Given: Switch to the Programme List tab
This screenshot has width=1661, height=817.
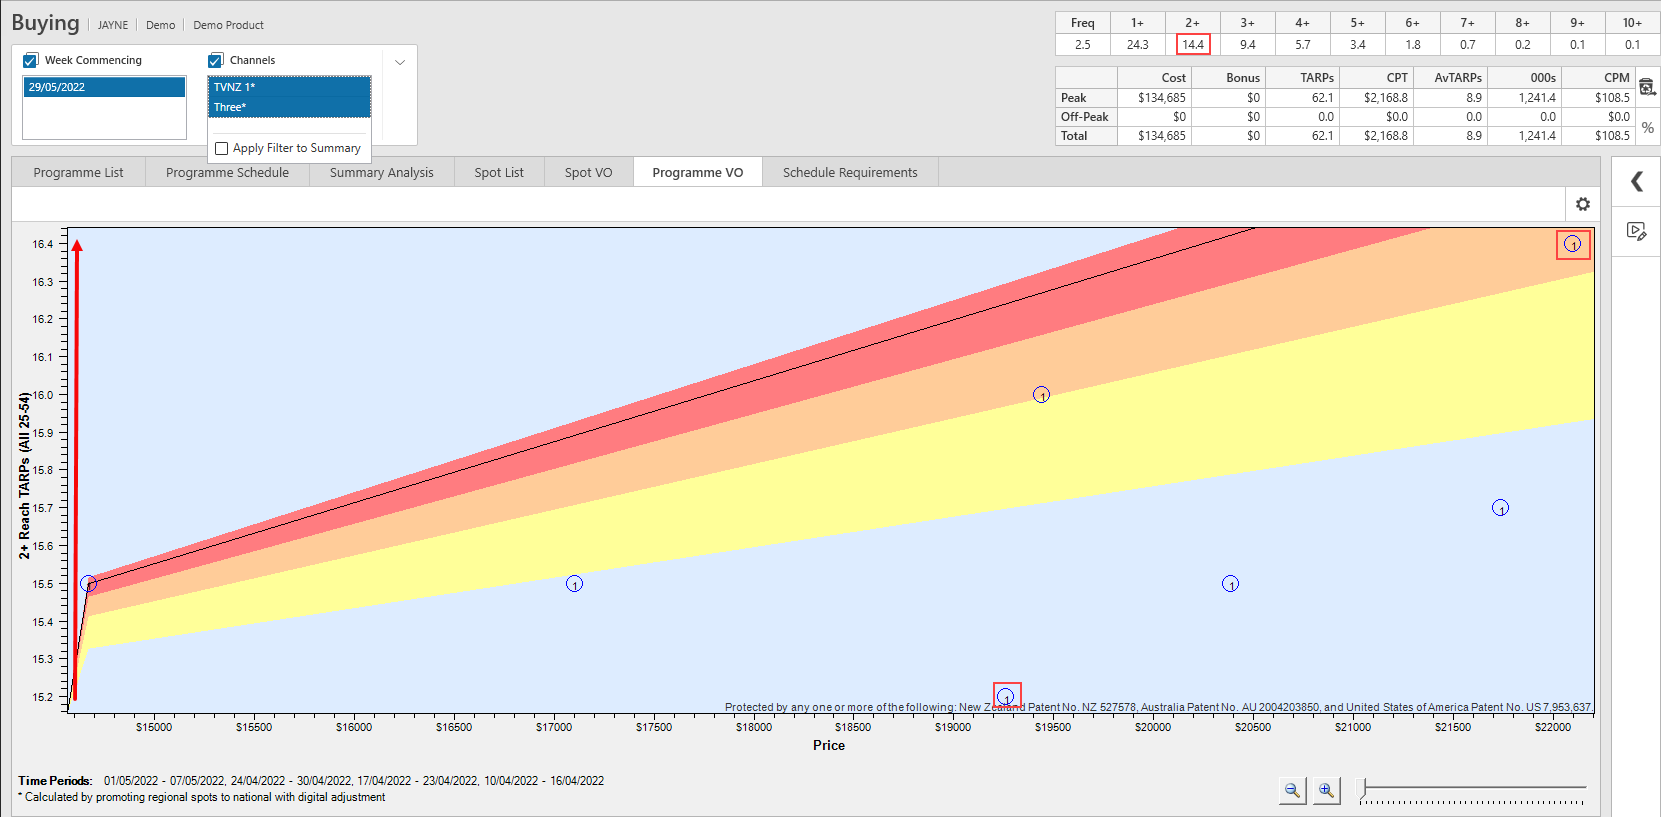Looking at the screenshot, I should [x=78, y=172].
